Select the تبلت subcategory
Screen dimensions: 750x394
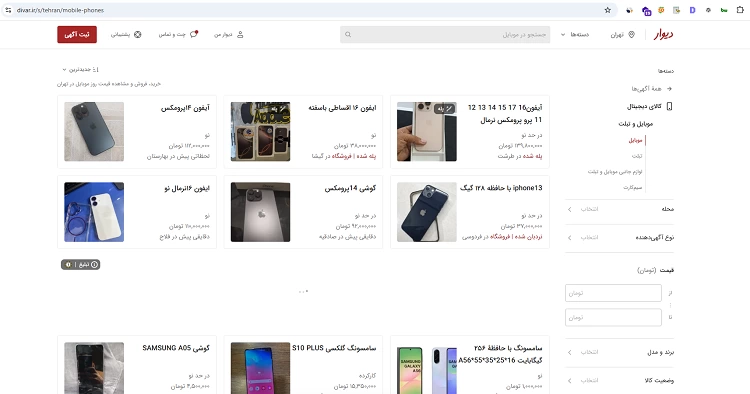coord(637,156)
